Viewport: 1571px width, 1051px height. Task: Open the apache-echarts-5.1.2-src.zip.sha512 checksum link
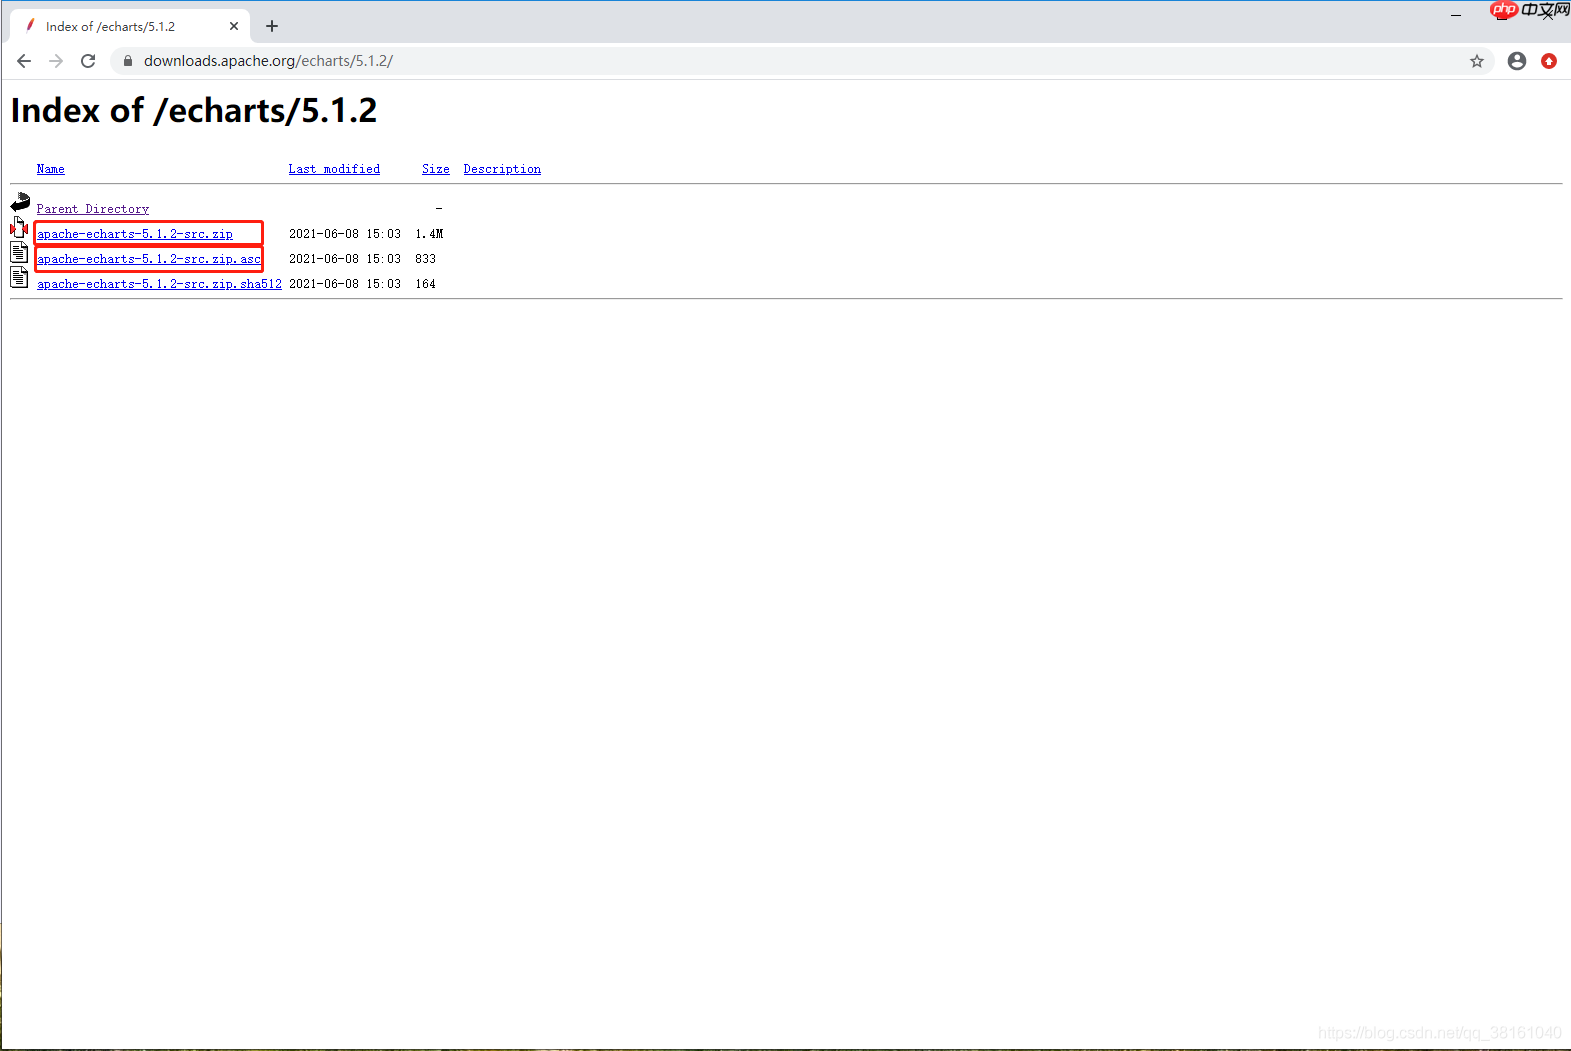point(159,284)
